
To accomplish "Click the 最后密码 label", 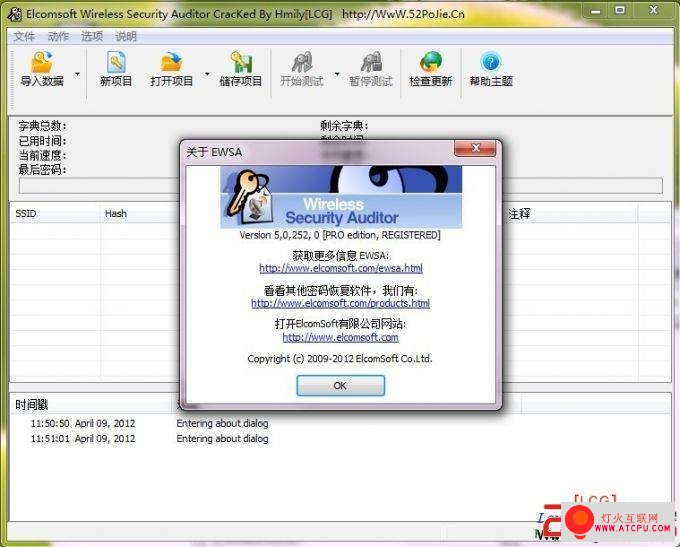I will (x=42, y=170).
